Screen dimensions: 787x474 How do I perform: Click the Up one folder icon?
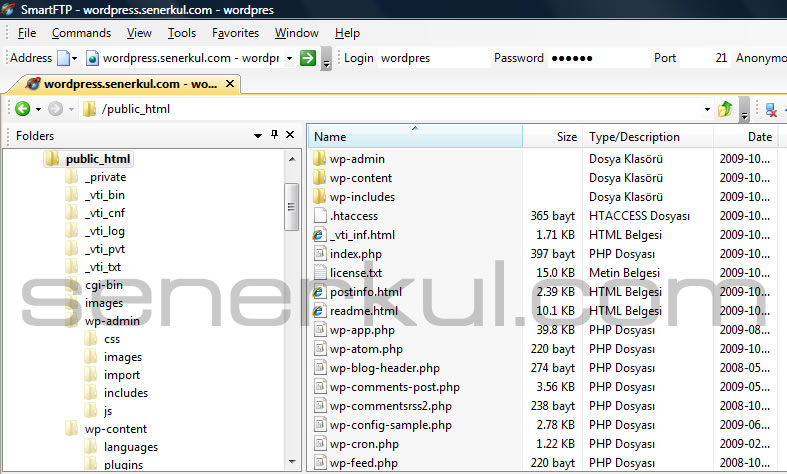[x=725, y=108]
